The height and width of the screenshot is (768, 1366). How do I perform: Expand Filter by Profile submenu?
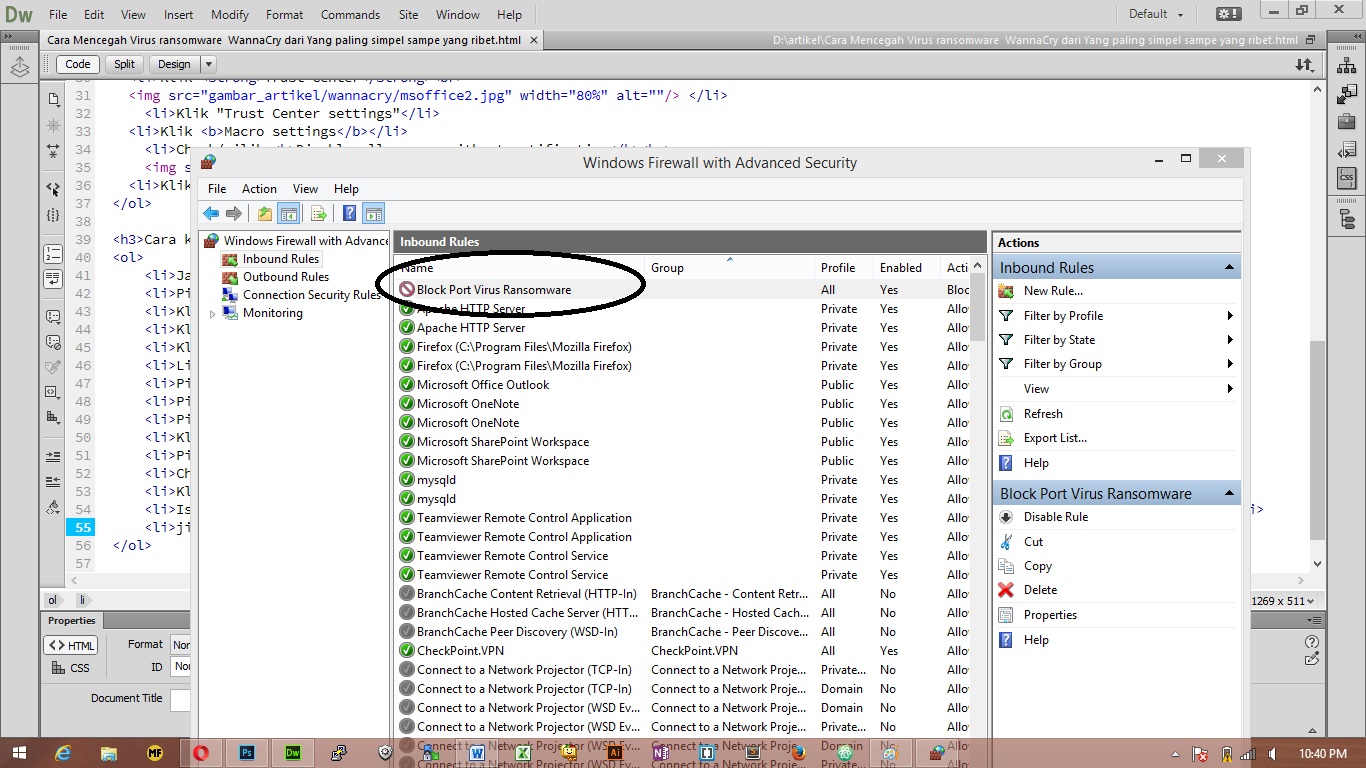[x=1230, y=316]
